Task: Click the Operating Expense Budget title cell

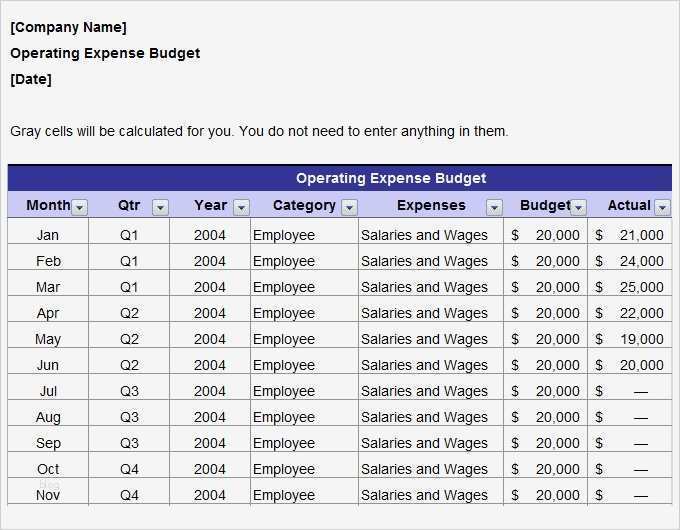Action: pyautogui.click(x=105, y=53)
